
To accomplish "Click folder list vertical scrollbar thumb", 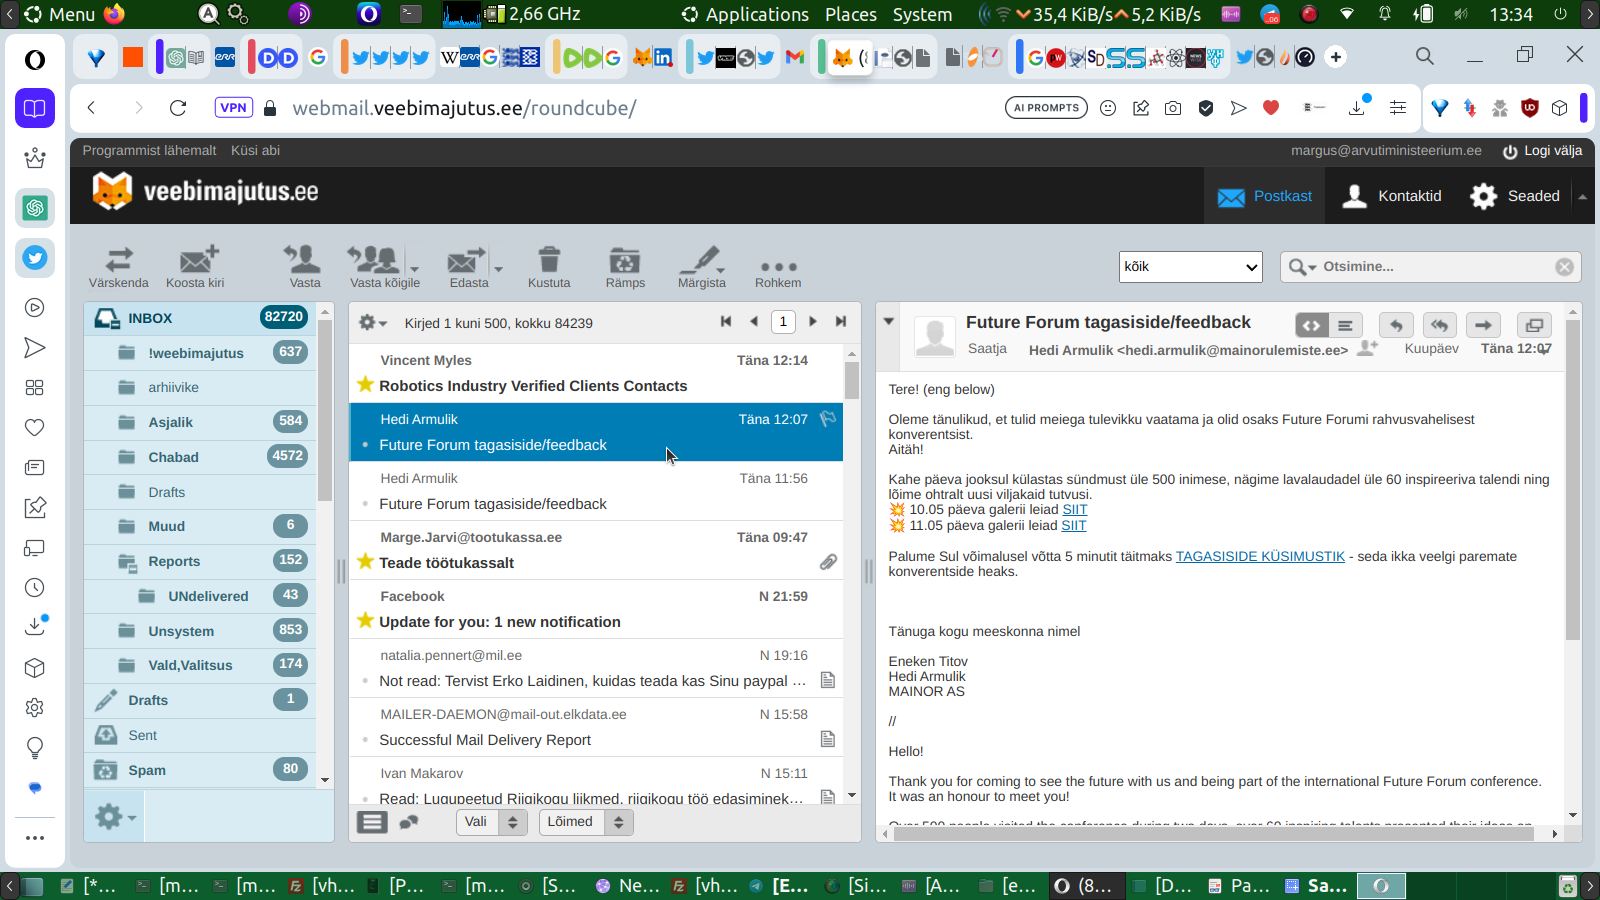I will coord(325,410).
